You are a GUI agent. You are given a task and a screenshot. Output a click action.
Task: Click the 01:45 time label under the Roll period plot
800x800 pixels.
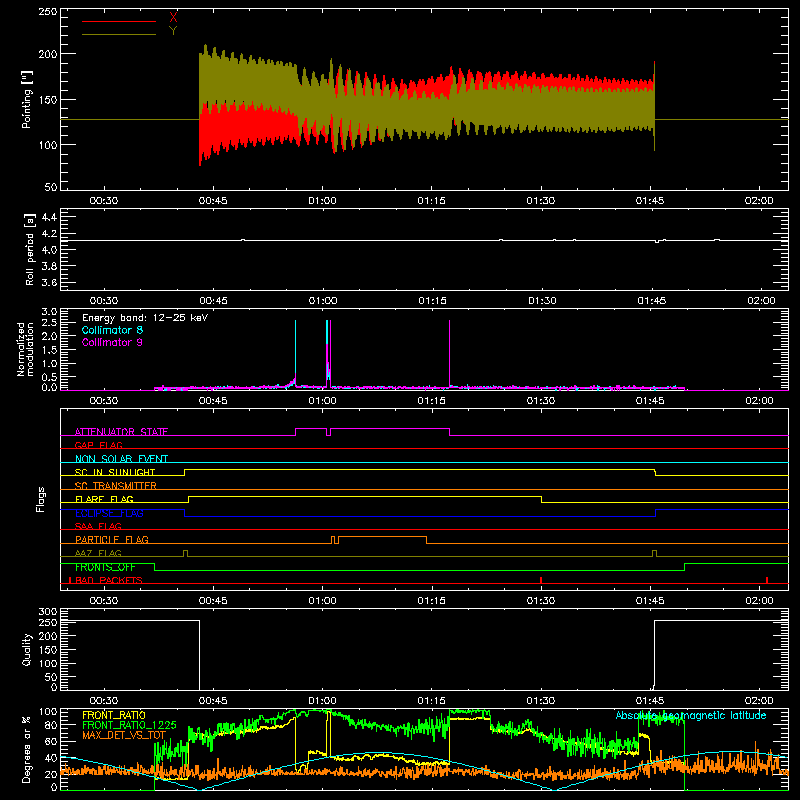(652, 301)
